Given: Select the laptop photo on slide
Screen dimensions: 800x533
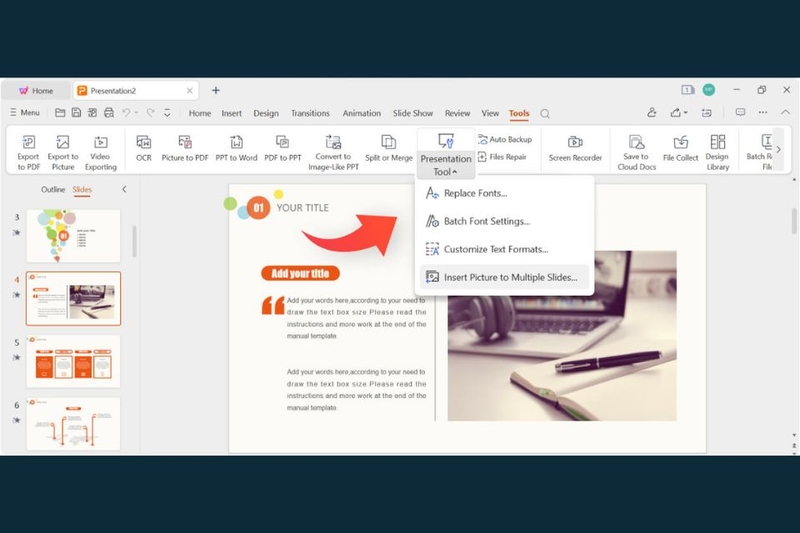Looking at the screenshot, I should click(x=562, y=336).
